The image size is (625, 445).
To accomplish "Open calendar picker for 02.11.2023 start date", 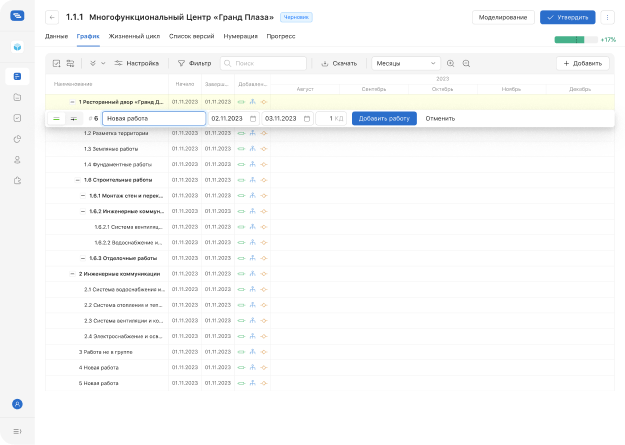I will click(x=253, y=118).
